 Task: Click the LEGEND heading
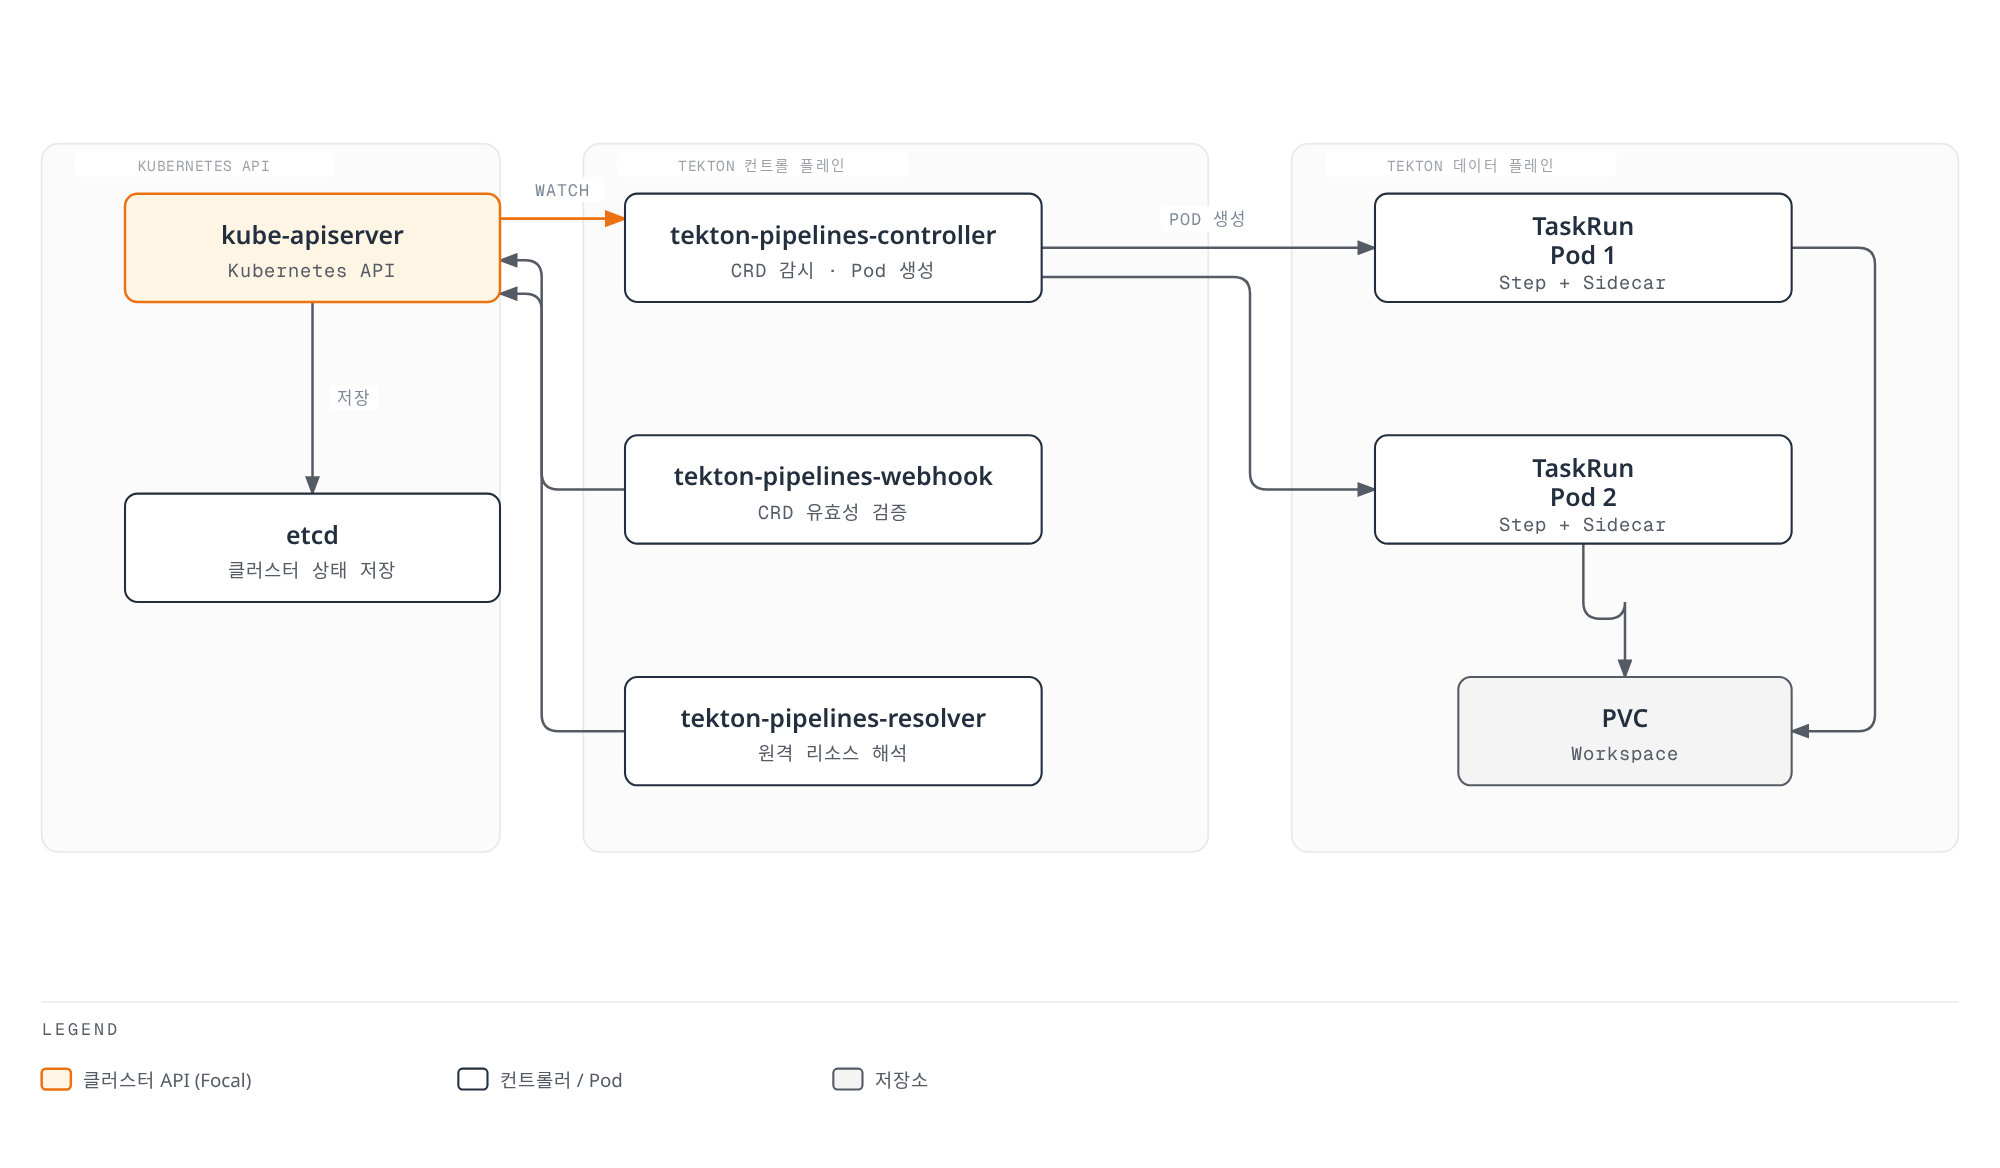coord(80,1030)
